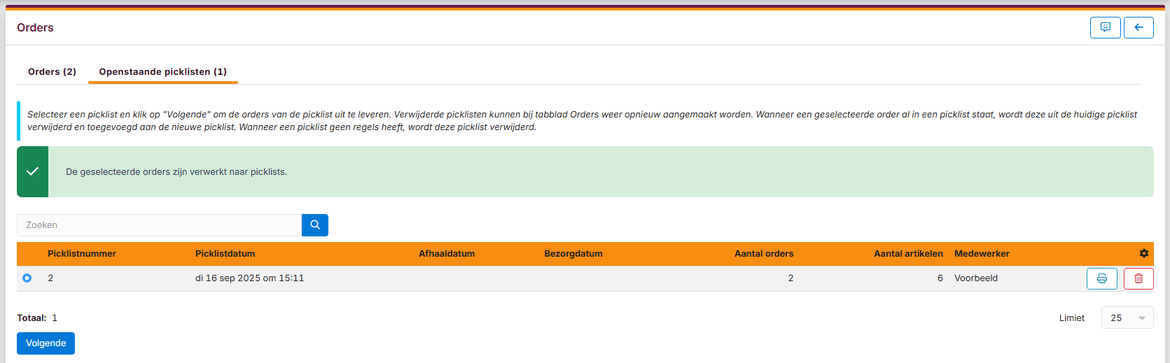Delete picklist 2 with trash icon

tap(1138, 279)
